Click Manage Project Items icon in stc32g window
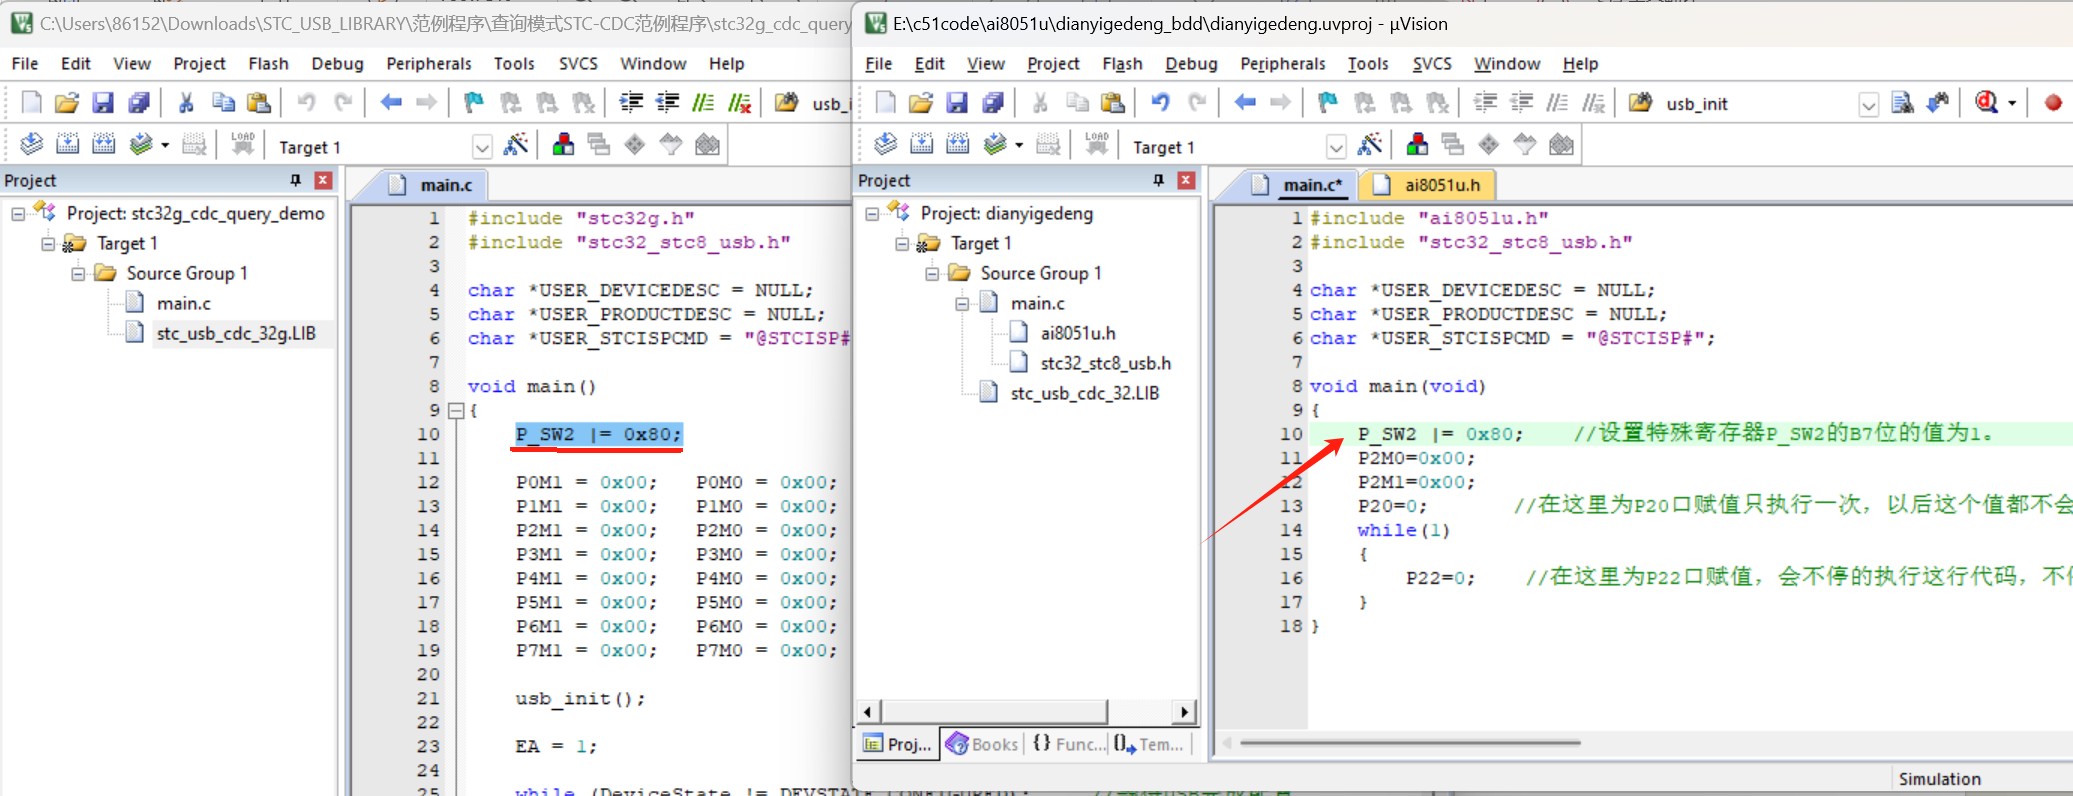 point(563,145)
